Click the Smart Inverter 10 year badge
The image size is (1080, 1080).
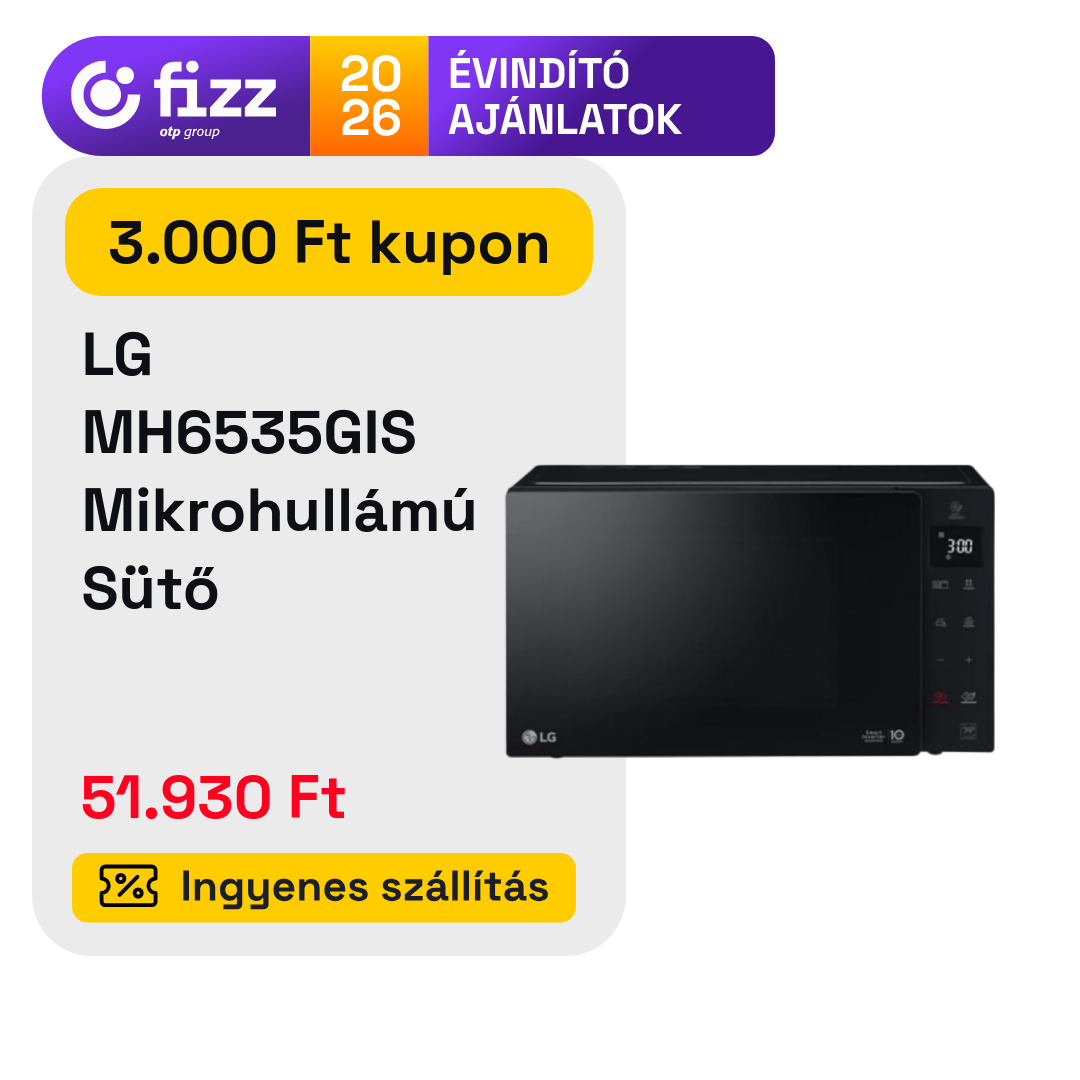click(x=884, y=736)
